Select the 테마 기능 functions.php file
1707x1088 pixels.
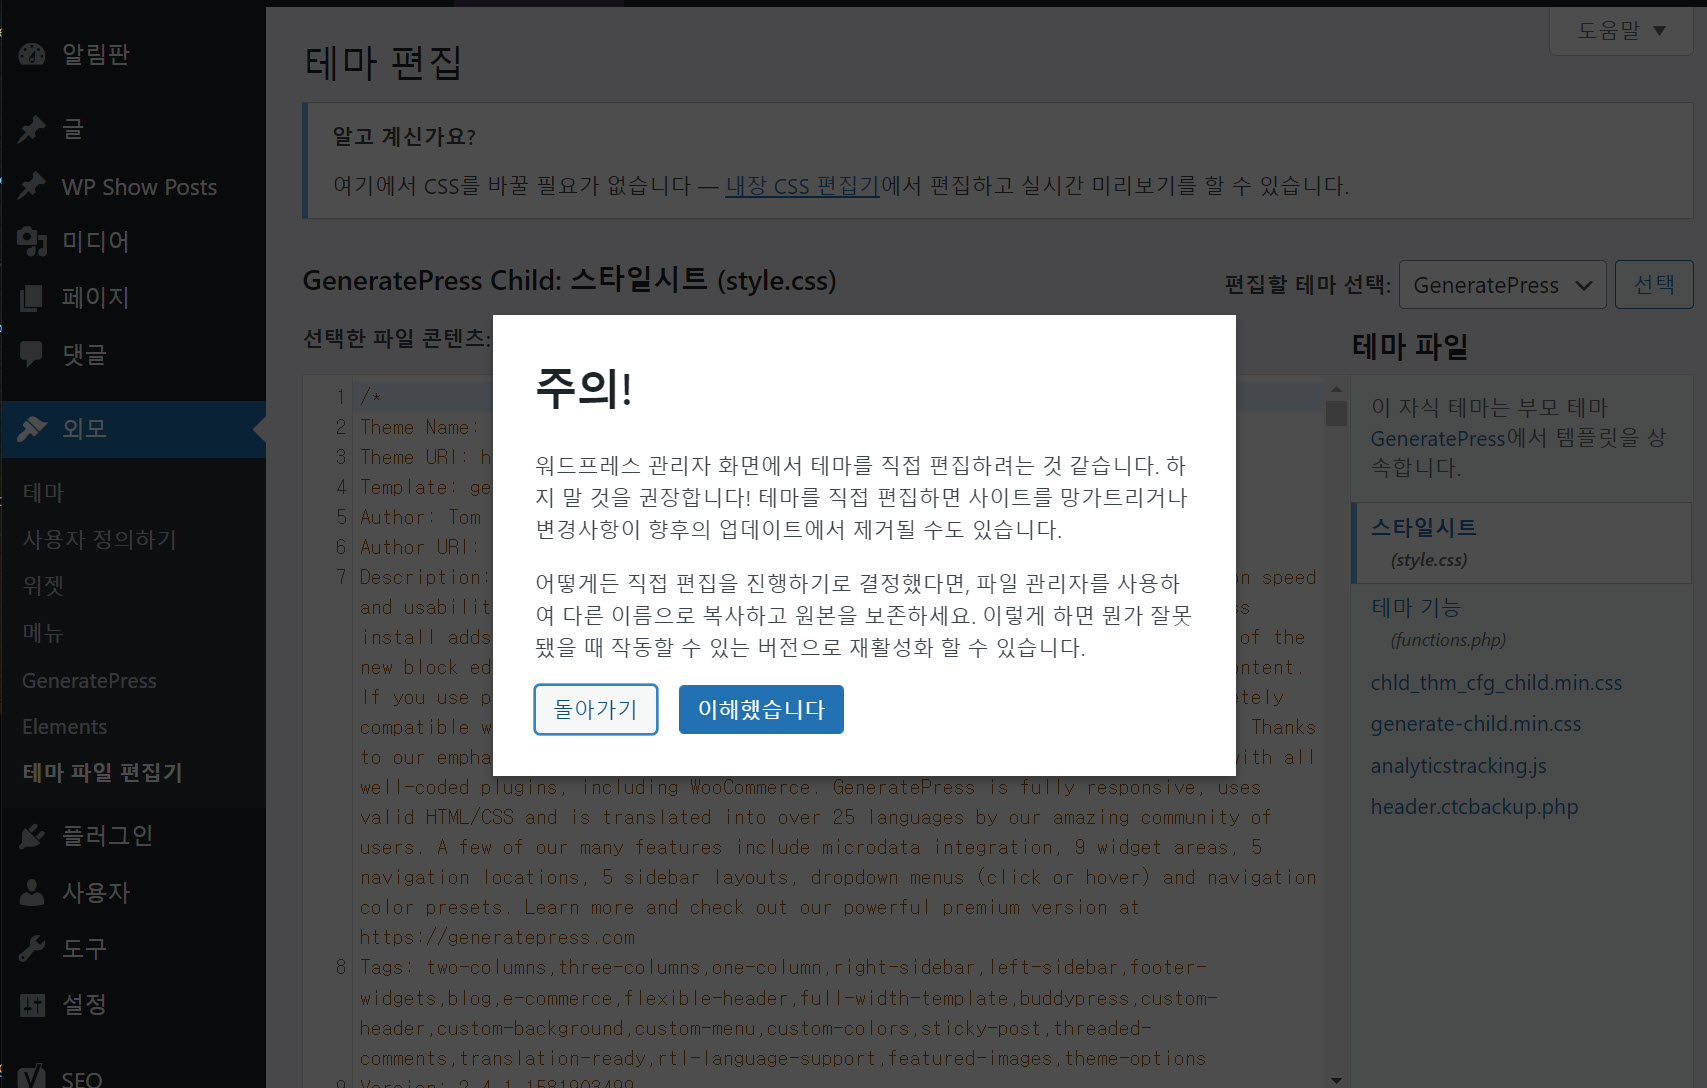tap(1414, 607)
